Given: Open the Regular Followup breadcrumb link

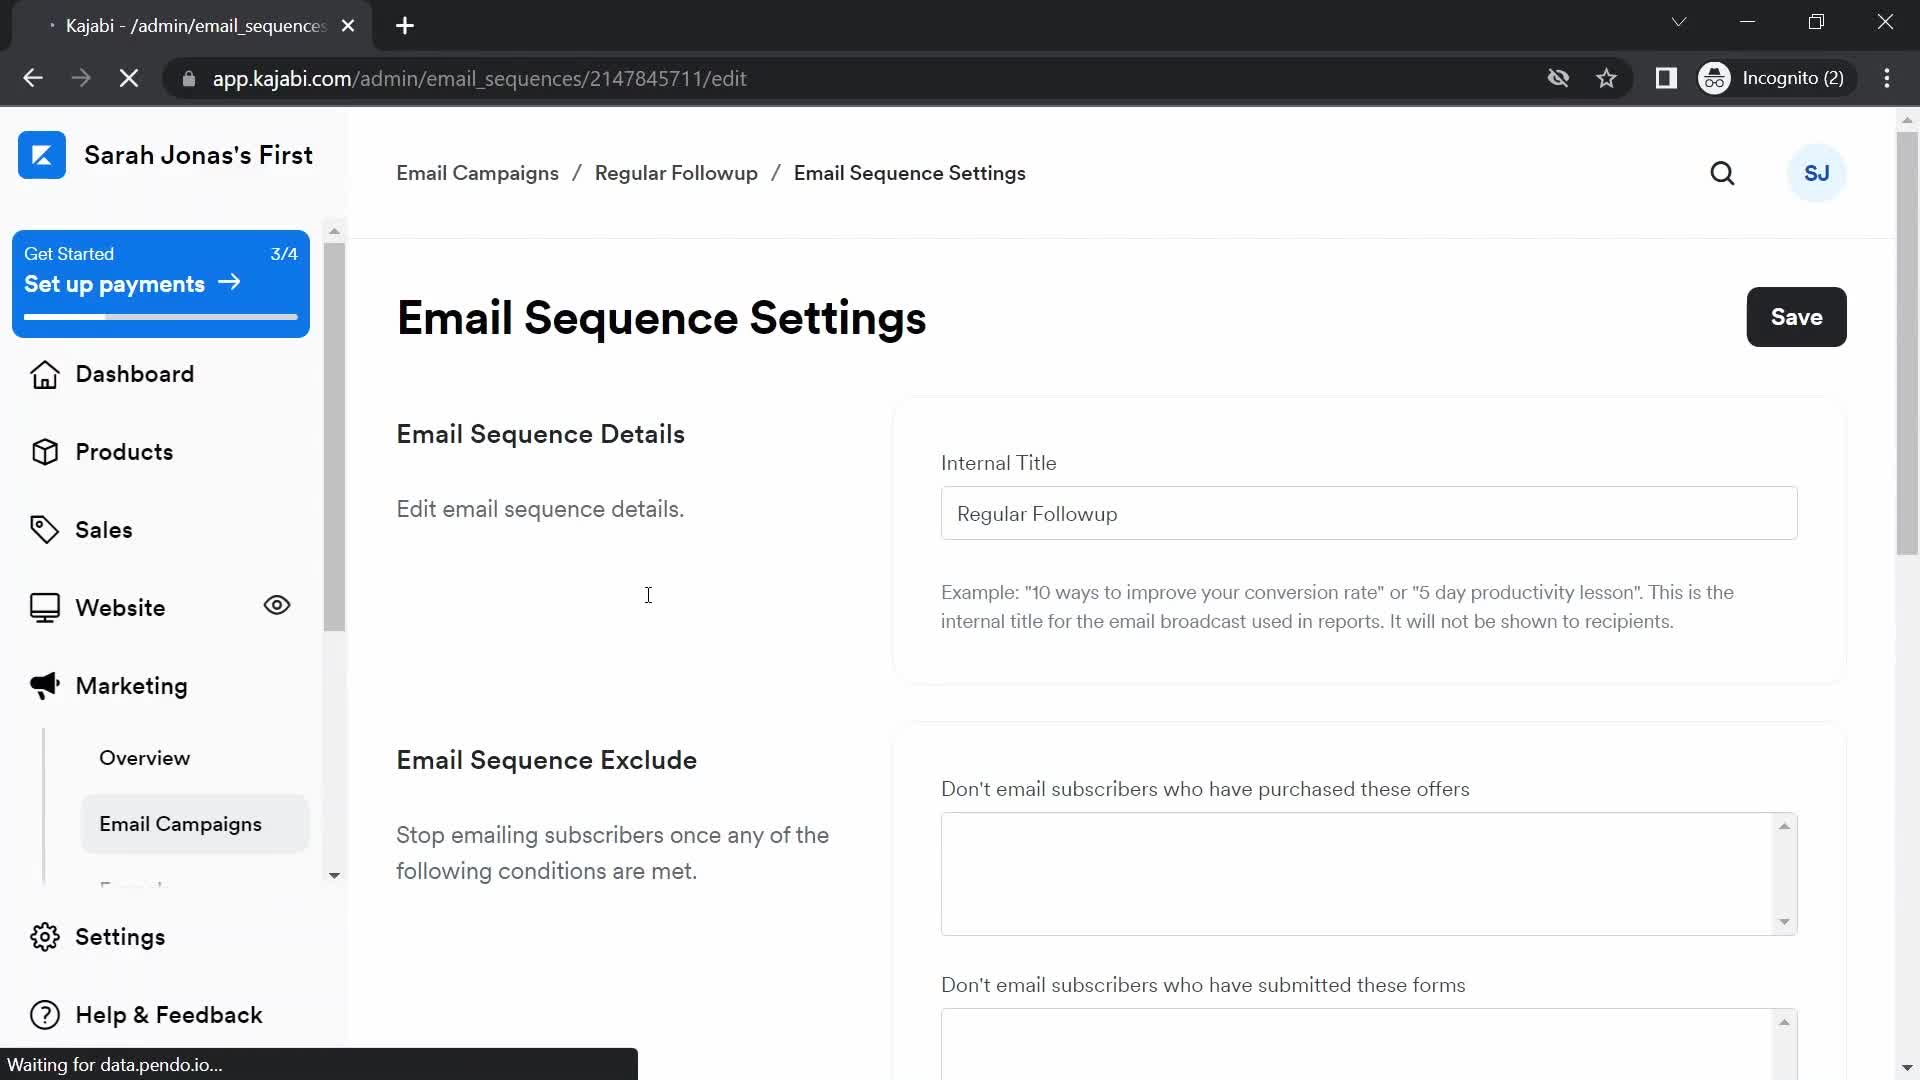Looking at the screenshot, I should click(675, 173).
